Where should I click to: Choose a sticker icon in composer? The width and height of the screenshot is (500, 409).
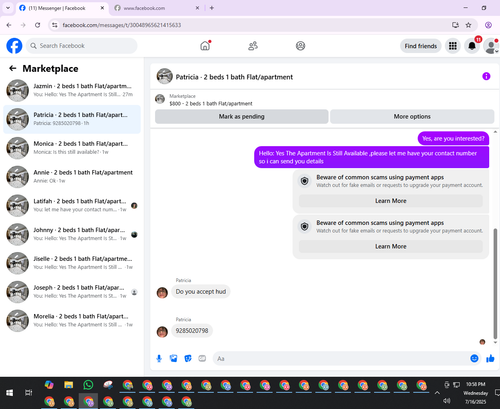[x=188, y=358]
